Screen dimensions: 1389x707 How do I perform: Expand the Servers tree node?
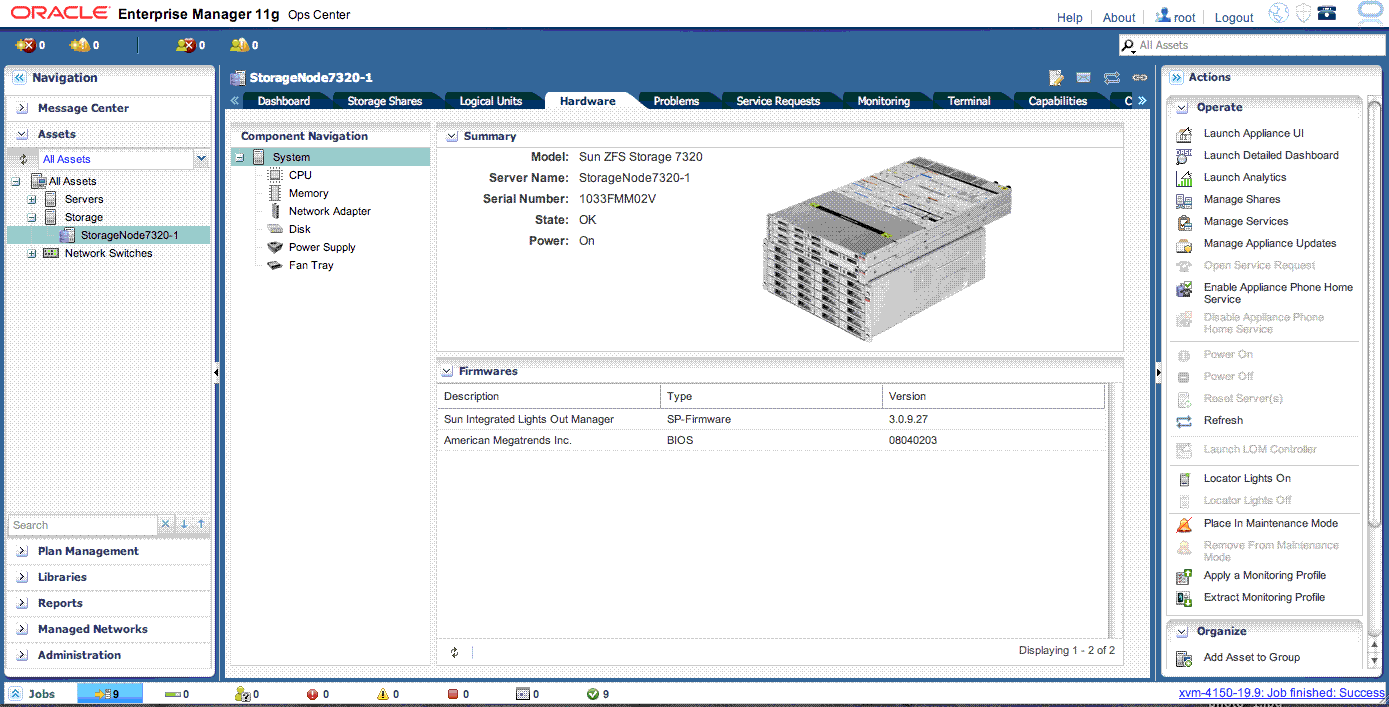click(x=32, y=200)
